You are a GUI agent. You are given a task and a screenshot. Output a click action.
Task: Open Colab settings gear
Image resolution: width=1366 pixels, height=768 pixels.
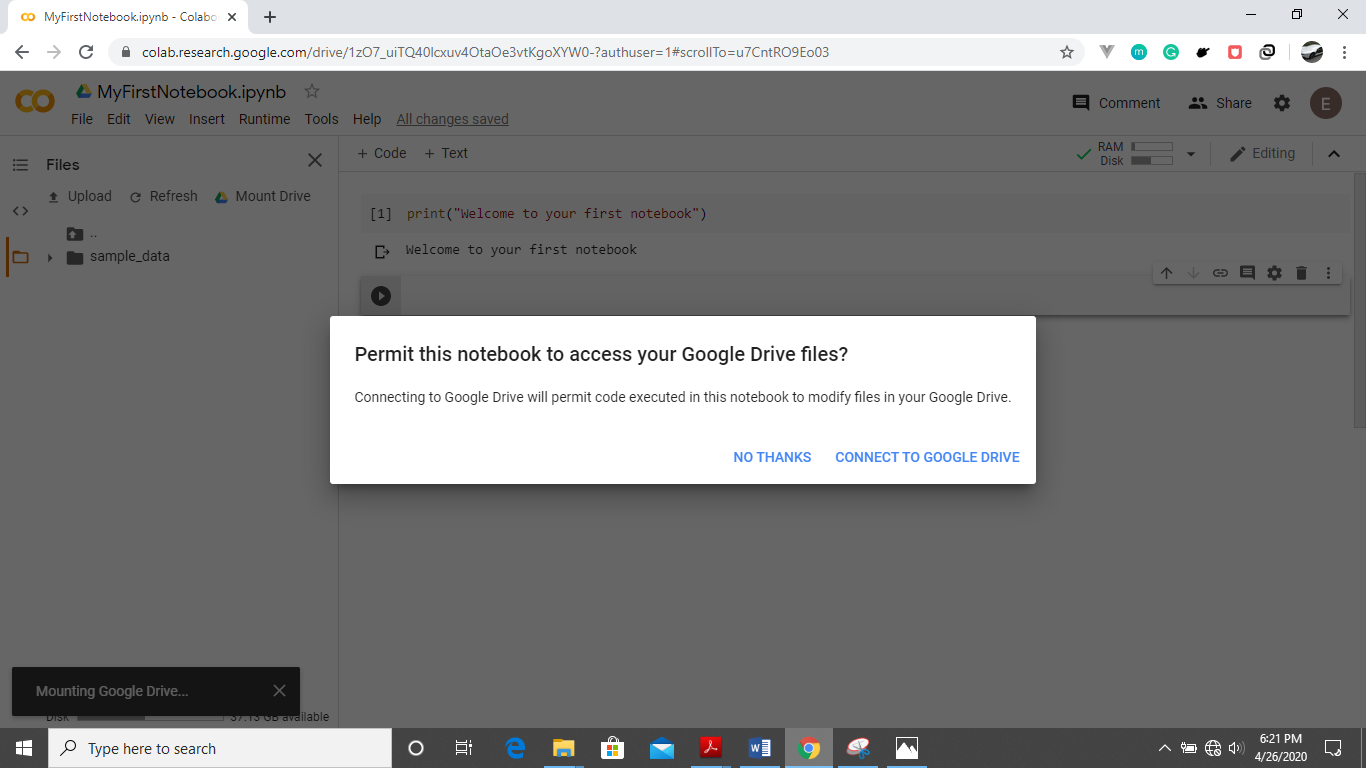click(x=1282, y=103)
